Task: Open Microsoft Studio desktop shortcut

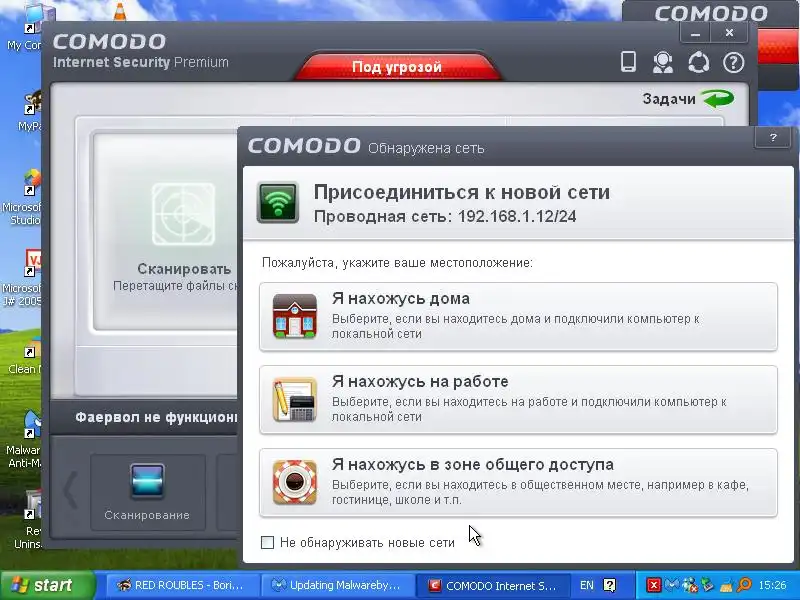Action: [21, 198]
